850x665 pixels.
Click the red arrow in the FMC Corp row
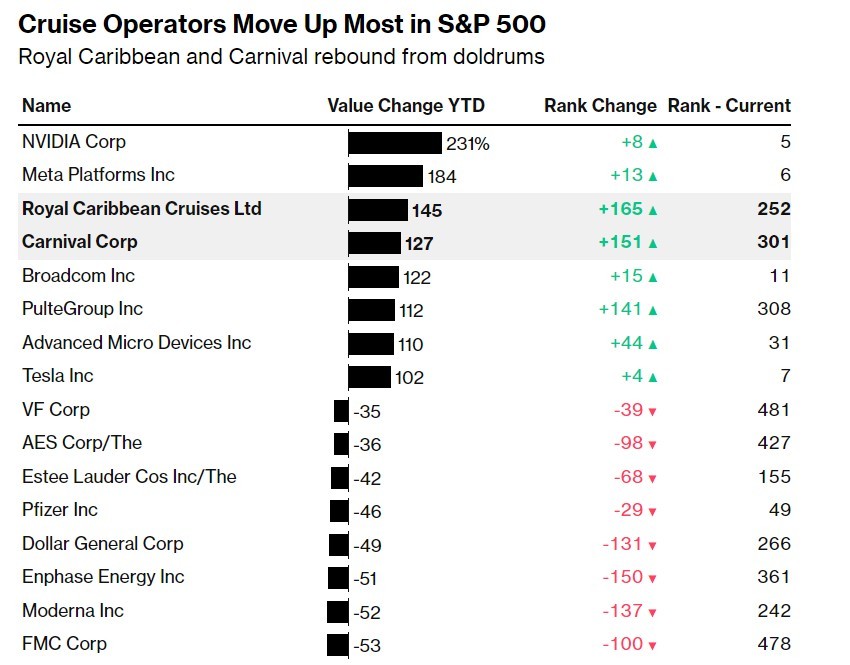[x=653, y=645]
